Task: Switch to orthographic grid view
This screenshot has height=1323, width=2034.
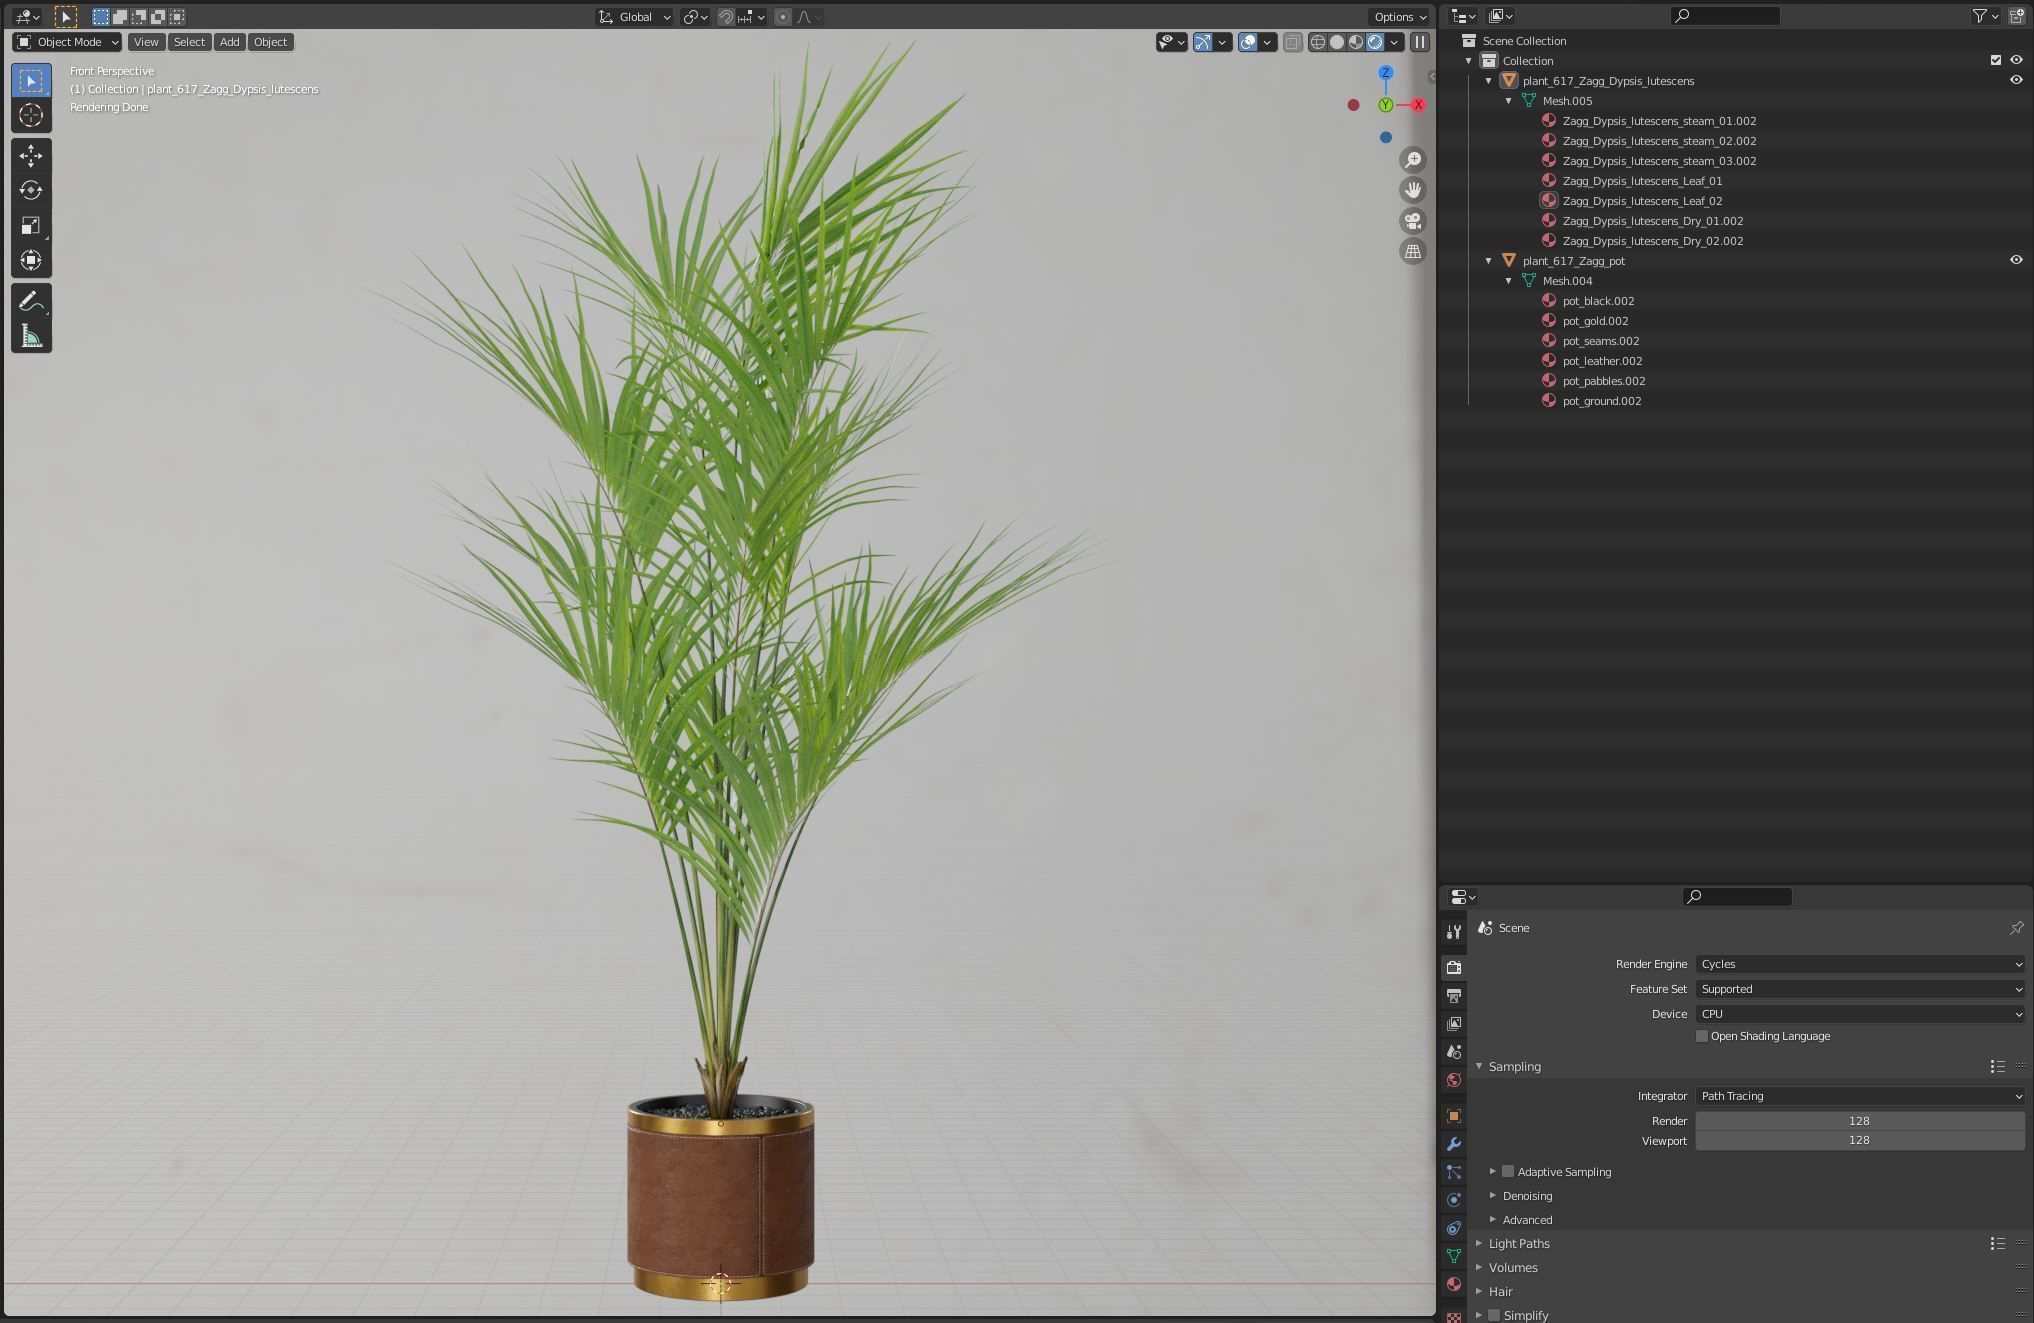Action: tap(1413, 252)
